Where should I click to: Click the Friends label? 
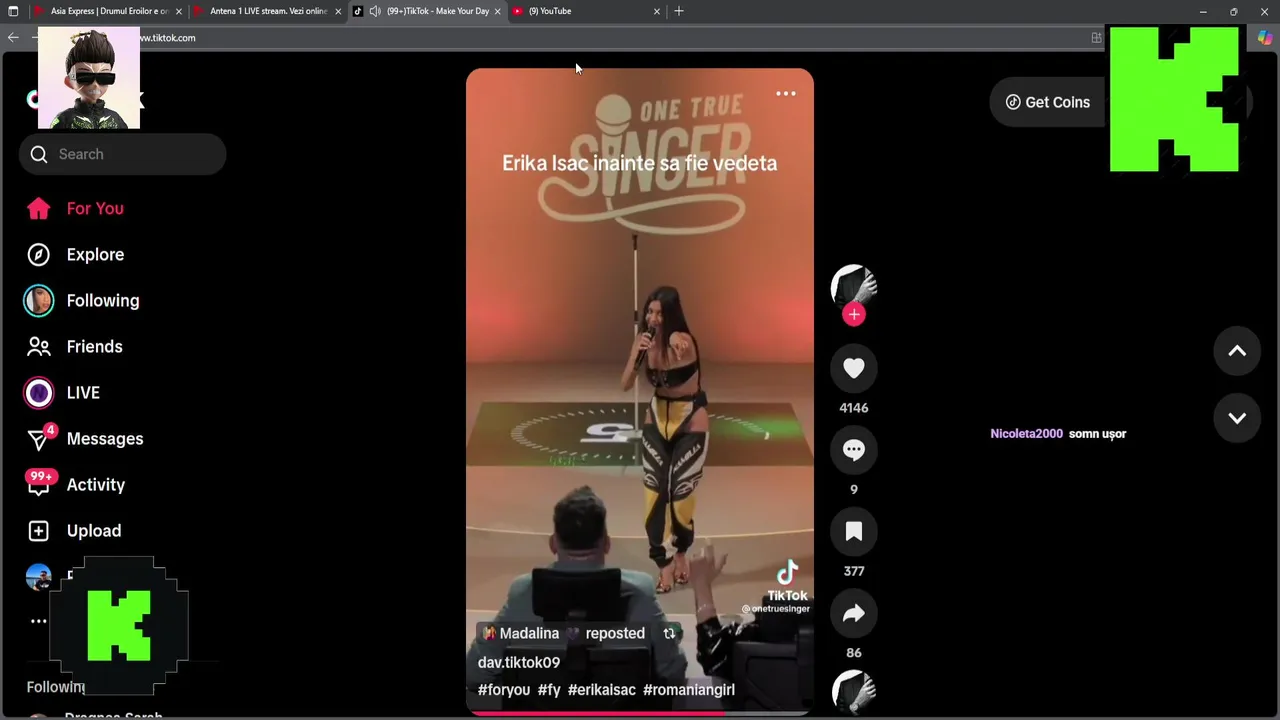[x=94, y=347]
